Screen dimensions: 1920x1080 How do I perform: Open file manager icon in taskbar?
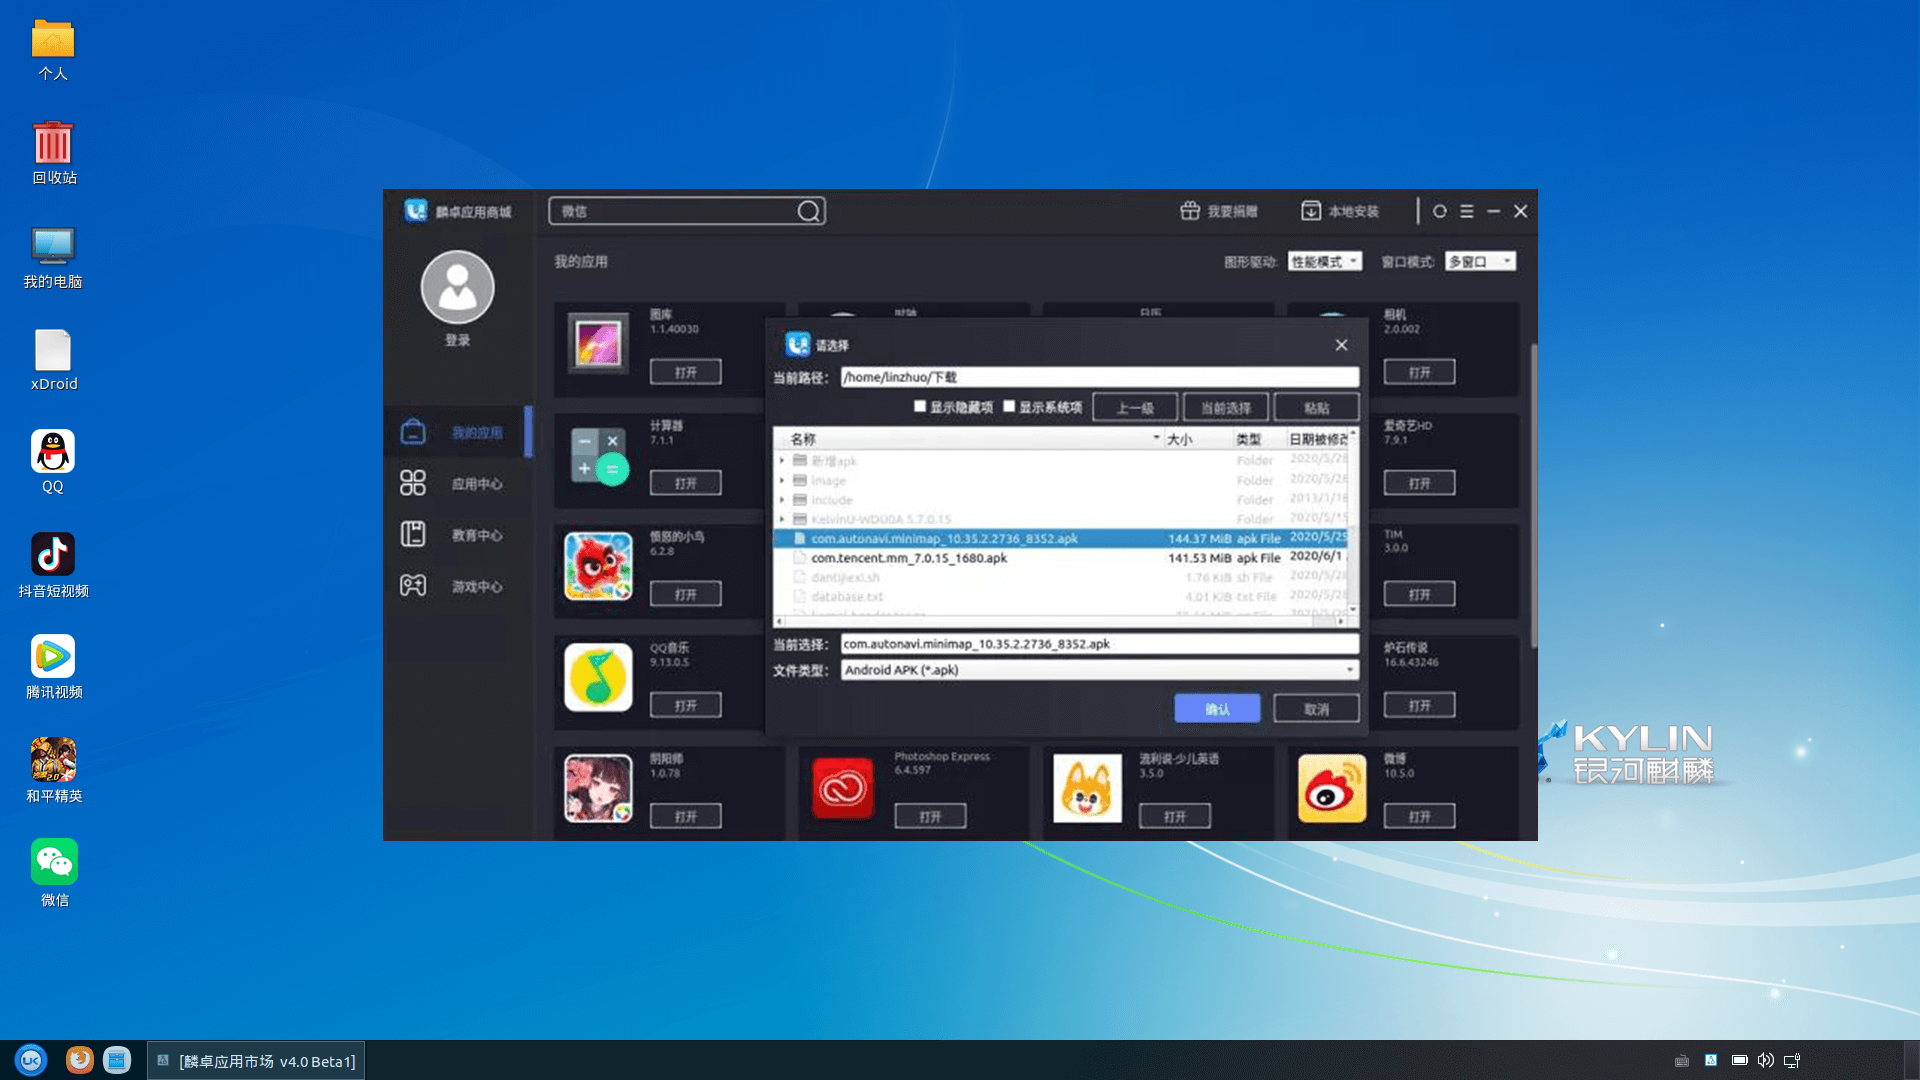click(x=117, y=1060)
